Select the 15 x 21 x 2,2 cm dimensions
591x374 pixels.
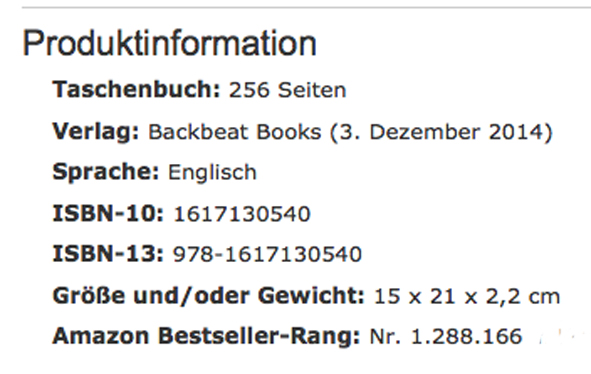coord(467,296)
